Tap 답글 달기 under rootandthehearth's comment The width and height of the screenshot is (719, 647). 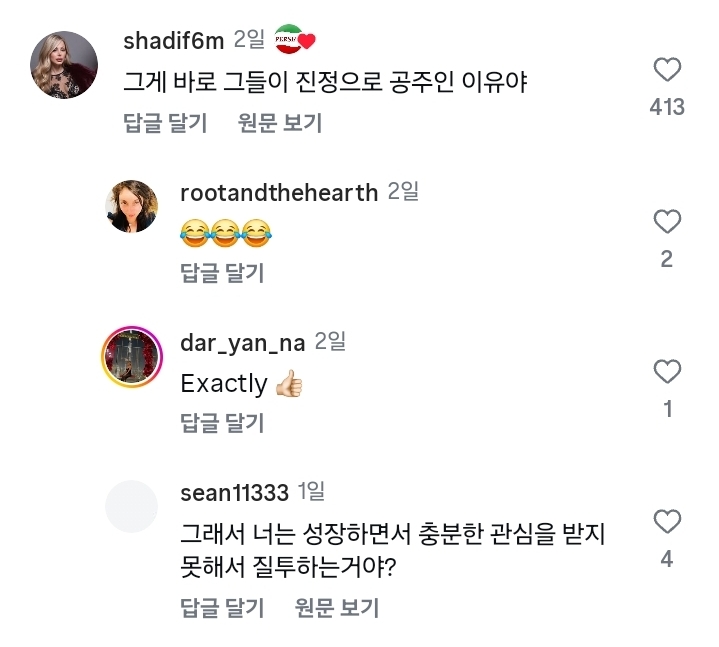click(x=222, y=273)
